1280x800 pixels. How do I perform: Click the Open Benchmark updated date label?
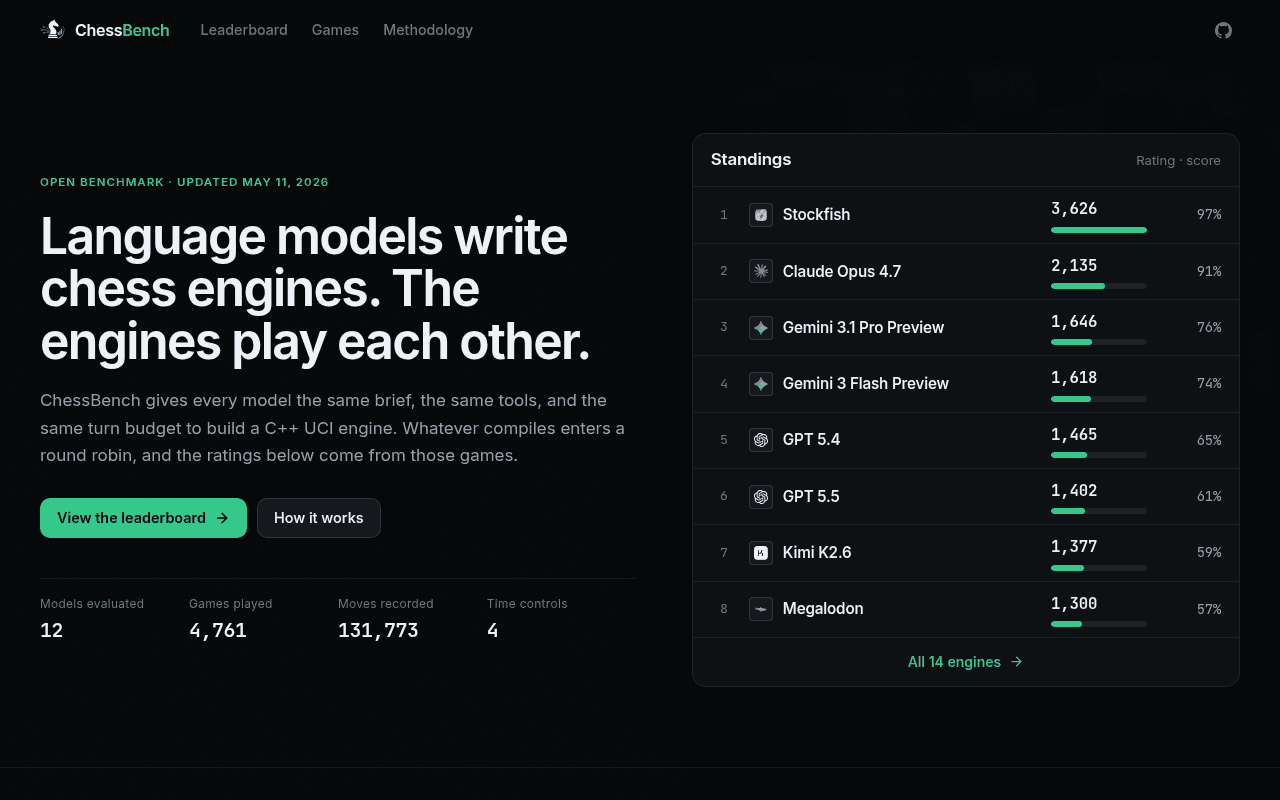coord(184,182)
